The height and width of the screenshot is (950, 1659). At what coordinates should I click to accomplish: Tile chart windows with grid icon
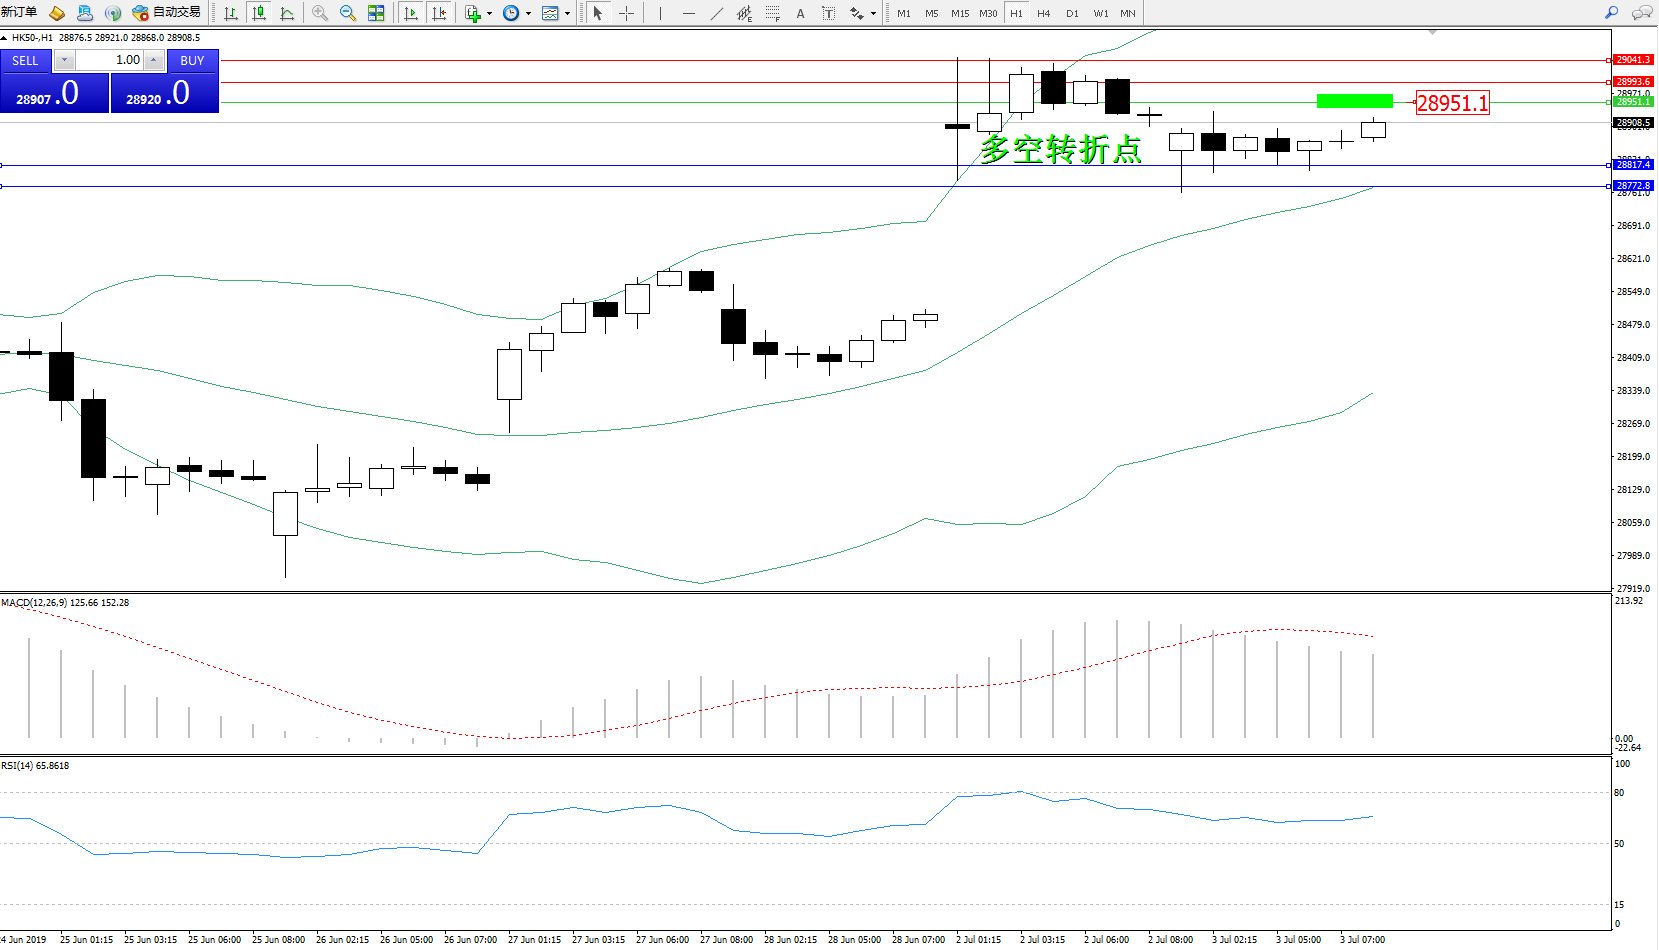(376, 13)
